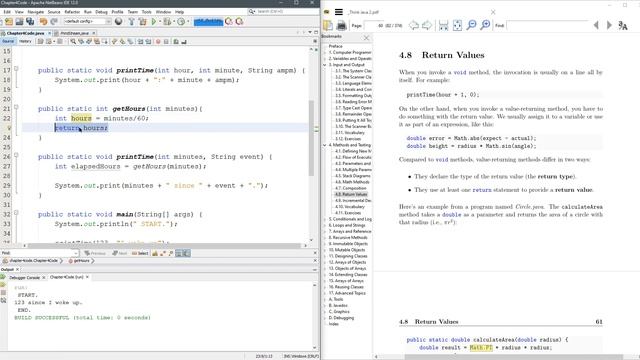Click the Find Selection magnifier in editor toolbar
Viewport: 640px width, 360px height.
tap(73, 41)
